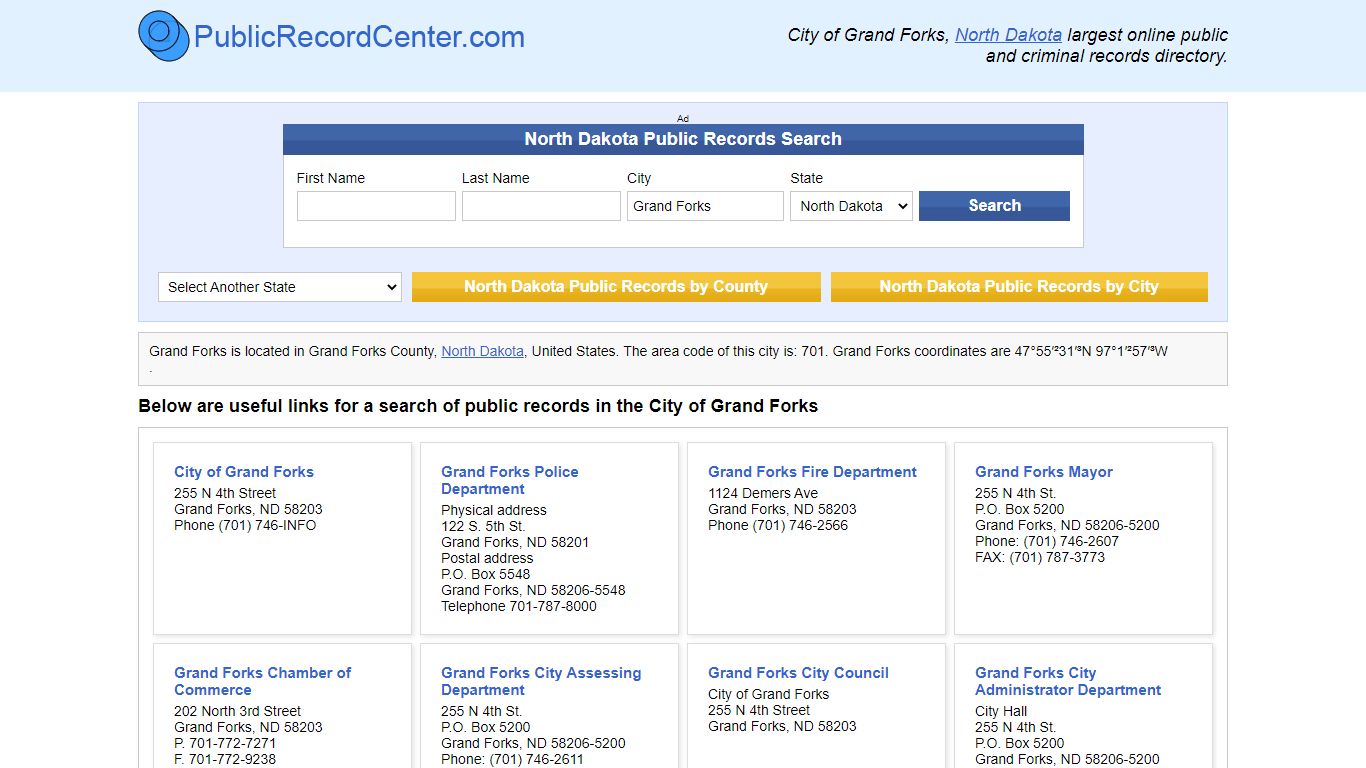Expand the Select Another State dropdown
Viewport: 1366px width, 768px height.
(280, 287)
